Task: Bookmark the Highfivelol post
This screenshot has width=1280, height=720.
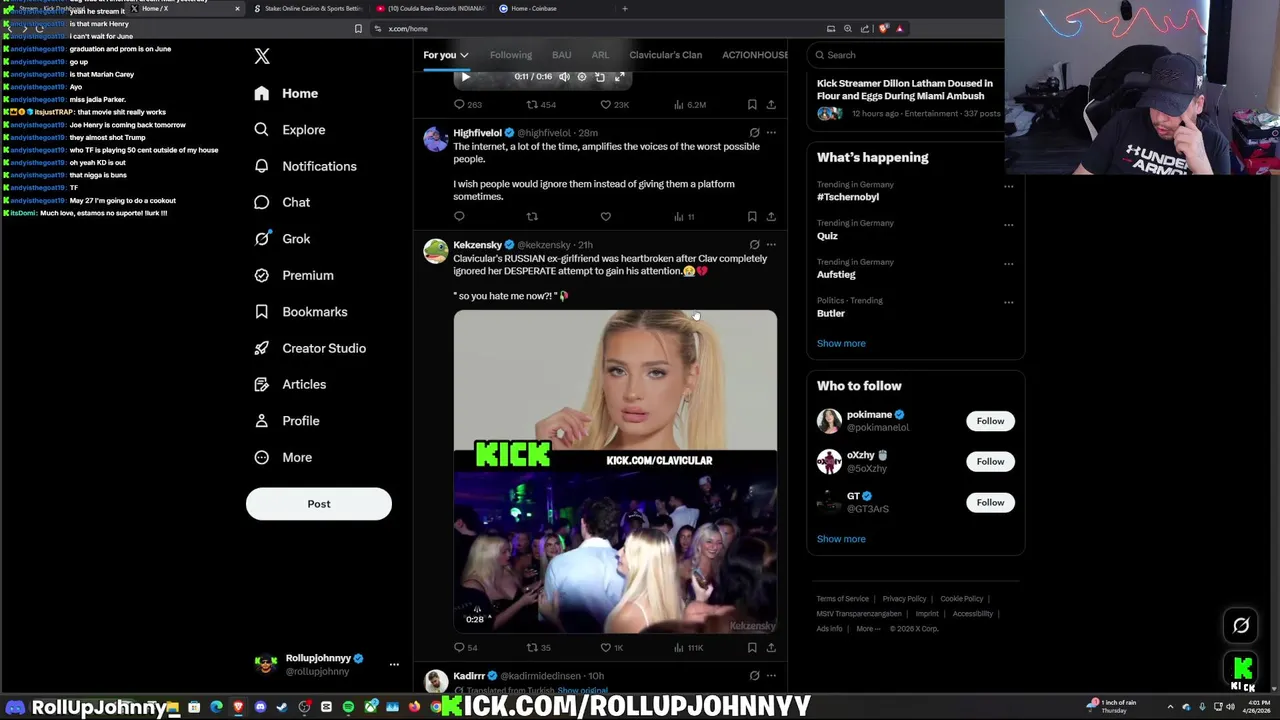Action: pyautogui.click(x=752, y=216)
